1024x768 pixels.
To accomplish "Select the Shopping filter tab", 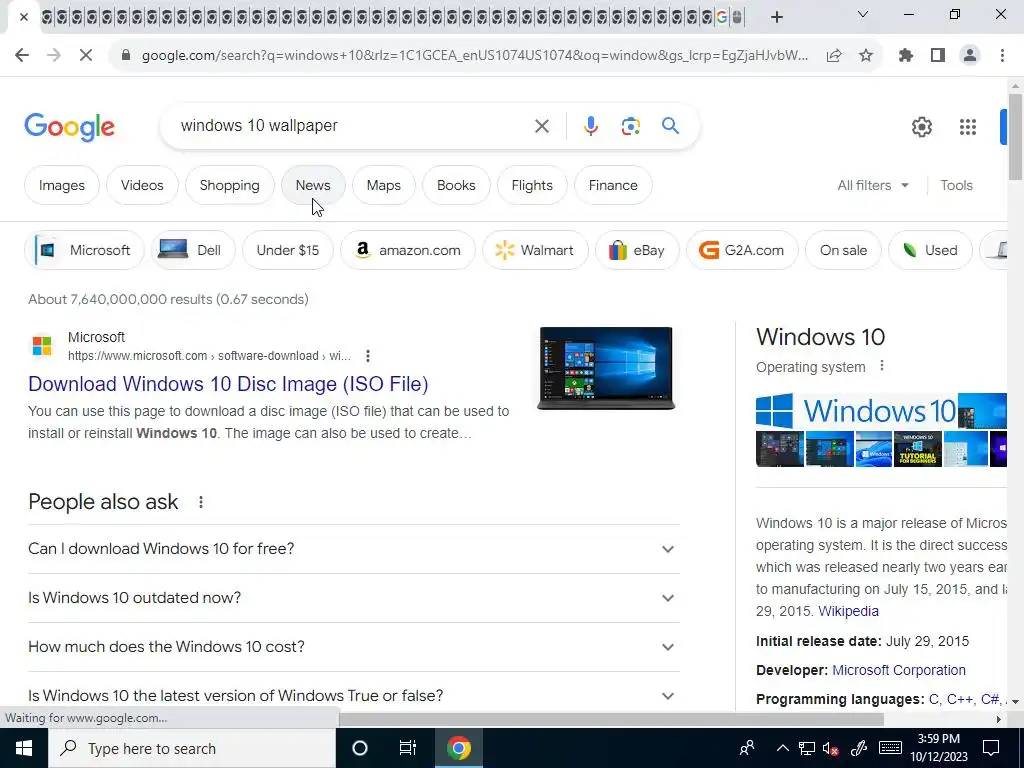I will [x=229, y=185].
